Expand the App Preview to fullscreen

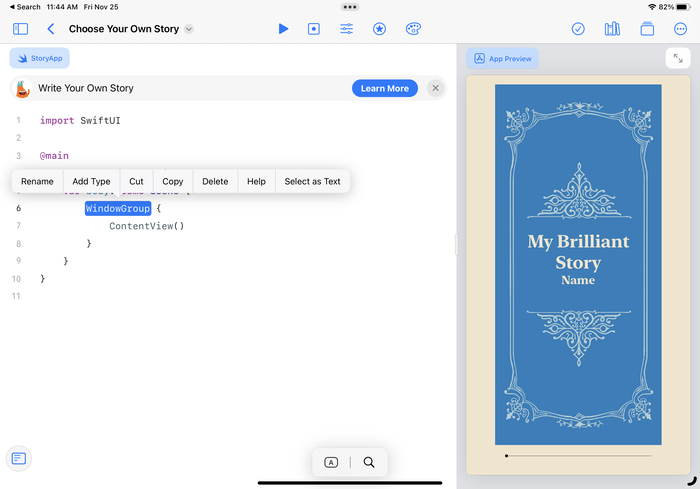click(678, 59)
